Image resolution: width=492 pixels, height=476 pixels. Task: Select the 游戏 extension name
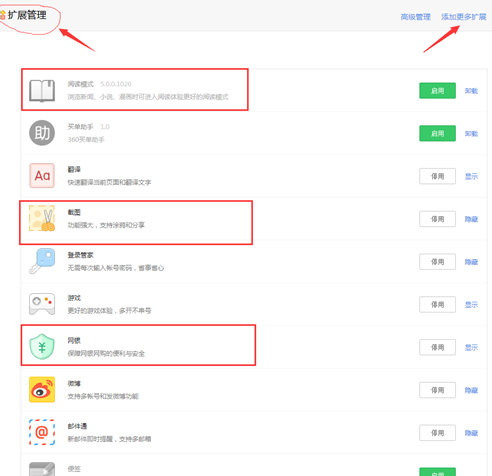click(74, 298)
